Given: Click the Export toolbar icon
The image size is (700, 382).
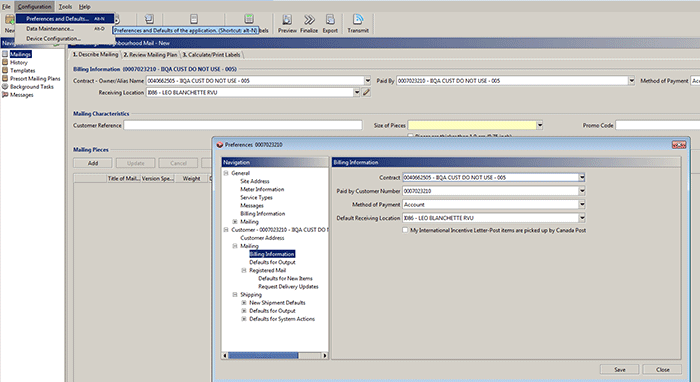Looking at the screenshot, I should [330, 20].
